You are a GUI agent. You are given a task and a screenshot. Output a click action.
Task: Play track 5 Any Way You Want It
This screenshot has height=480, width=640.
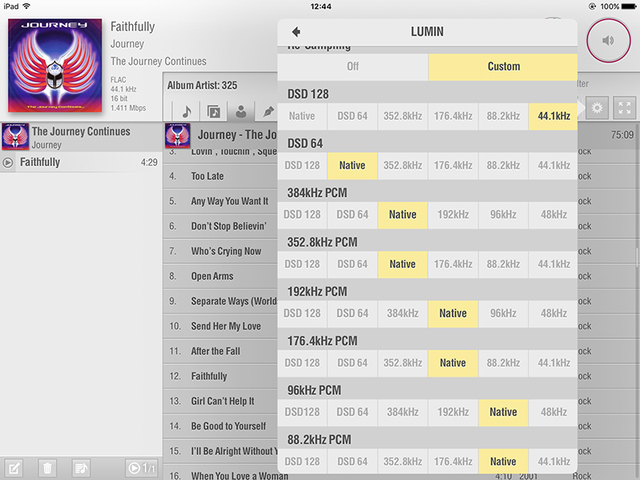pyautogui.click(x=220, y=201)
